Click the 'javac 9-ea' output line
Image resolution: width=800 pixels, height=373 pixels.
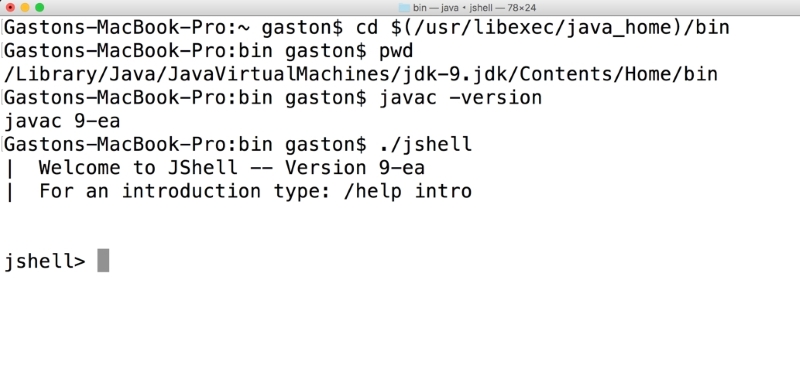click(62, 121)
